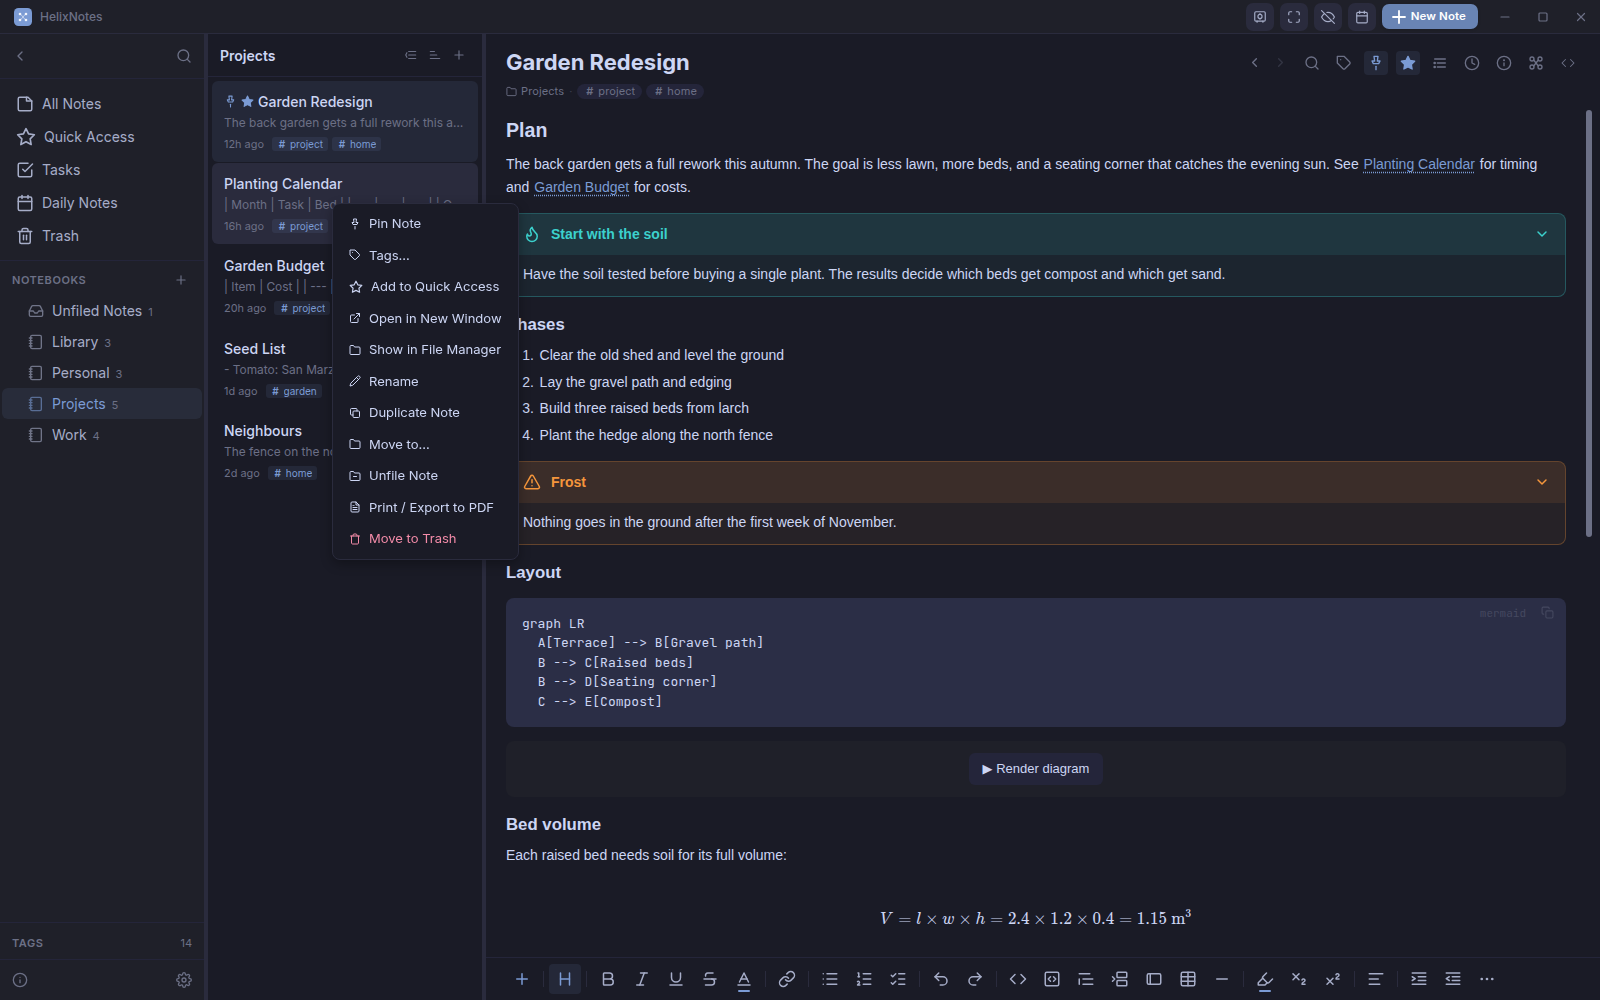
Task: Click the text color icon in toolbar
Action: coord(744,979)
